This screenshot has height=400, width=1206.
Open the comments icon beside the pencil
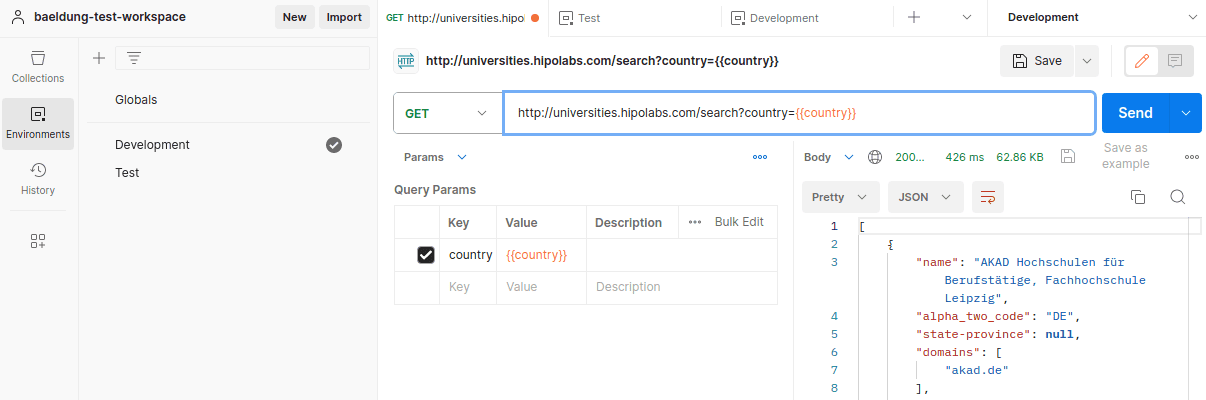tap(1175, 61)
